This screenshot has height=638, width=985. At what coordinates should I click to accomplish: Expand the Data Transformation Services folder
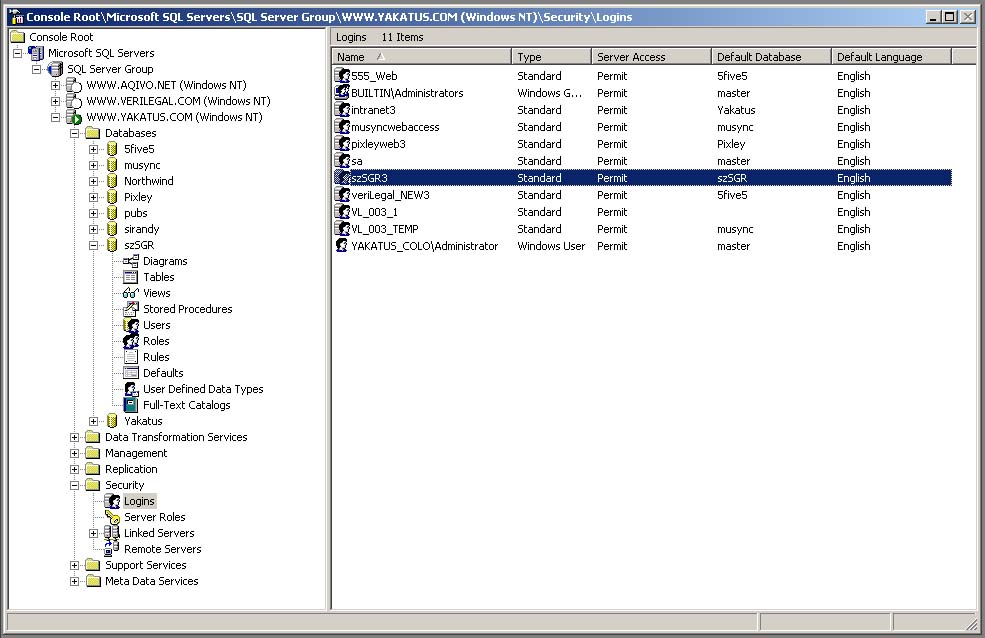click(x=74, y=437)
